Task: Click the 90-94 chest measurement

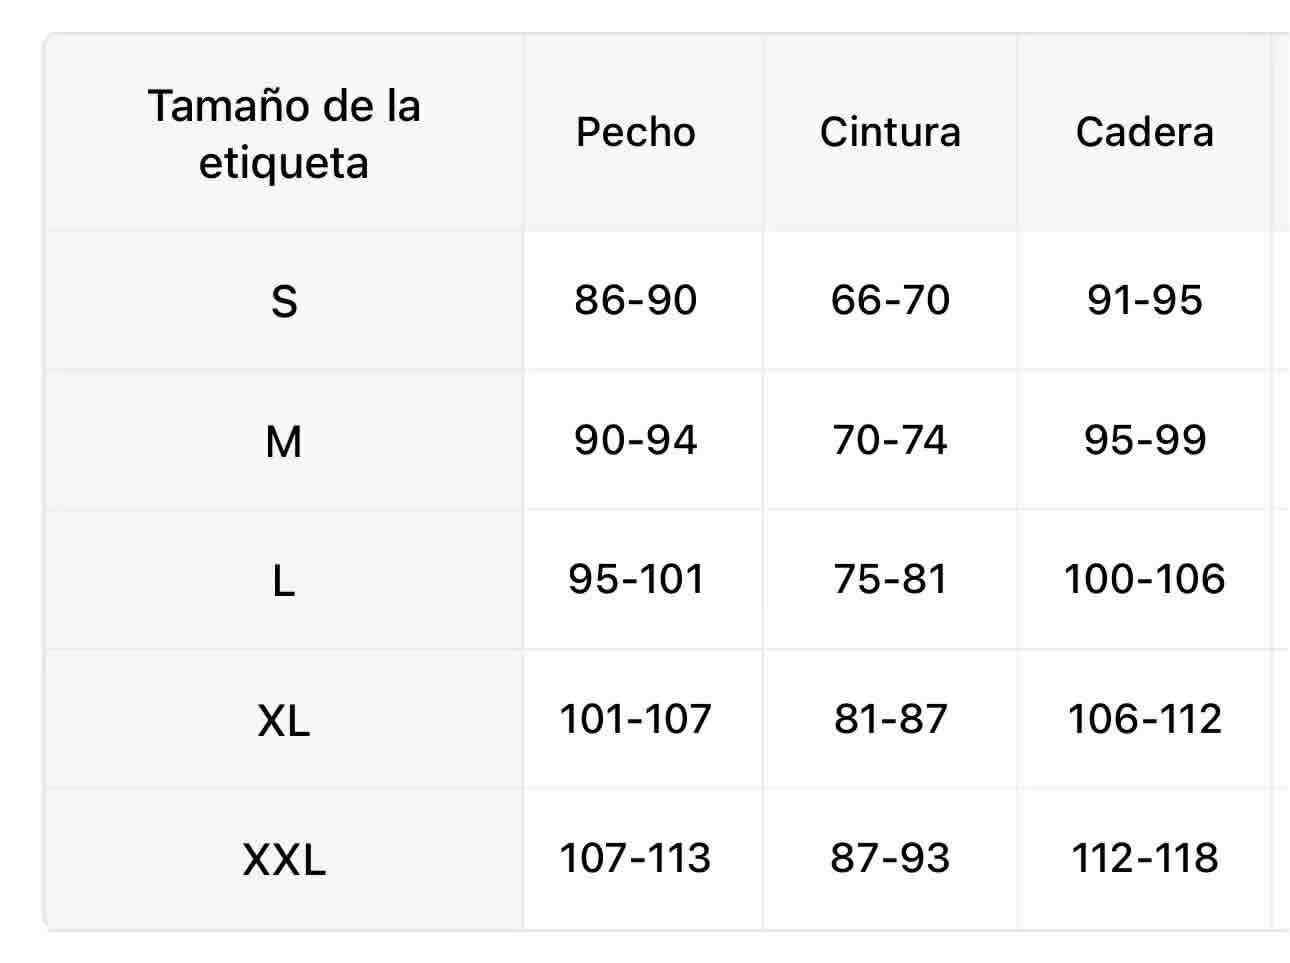Action: [636, 440]
